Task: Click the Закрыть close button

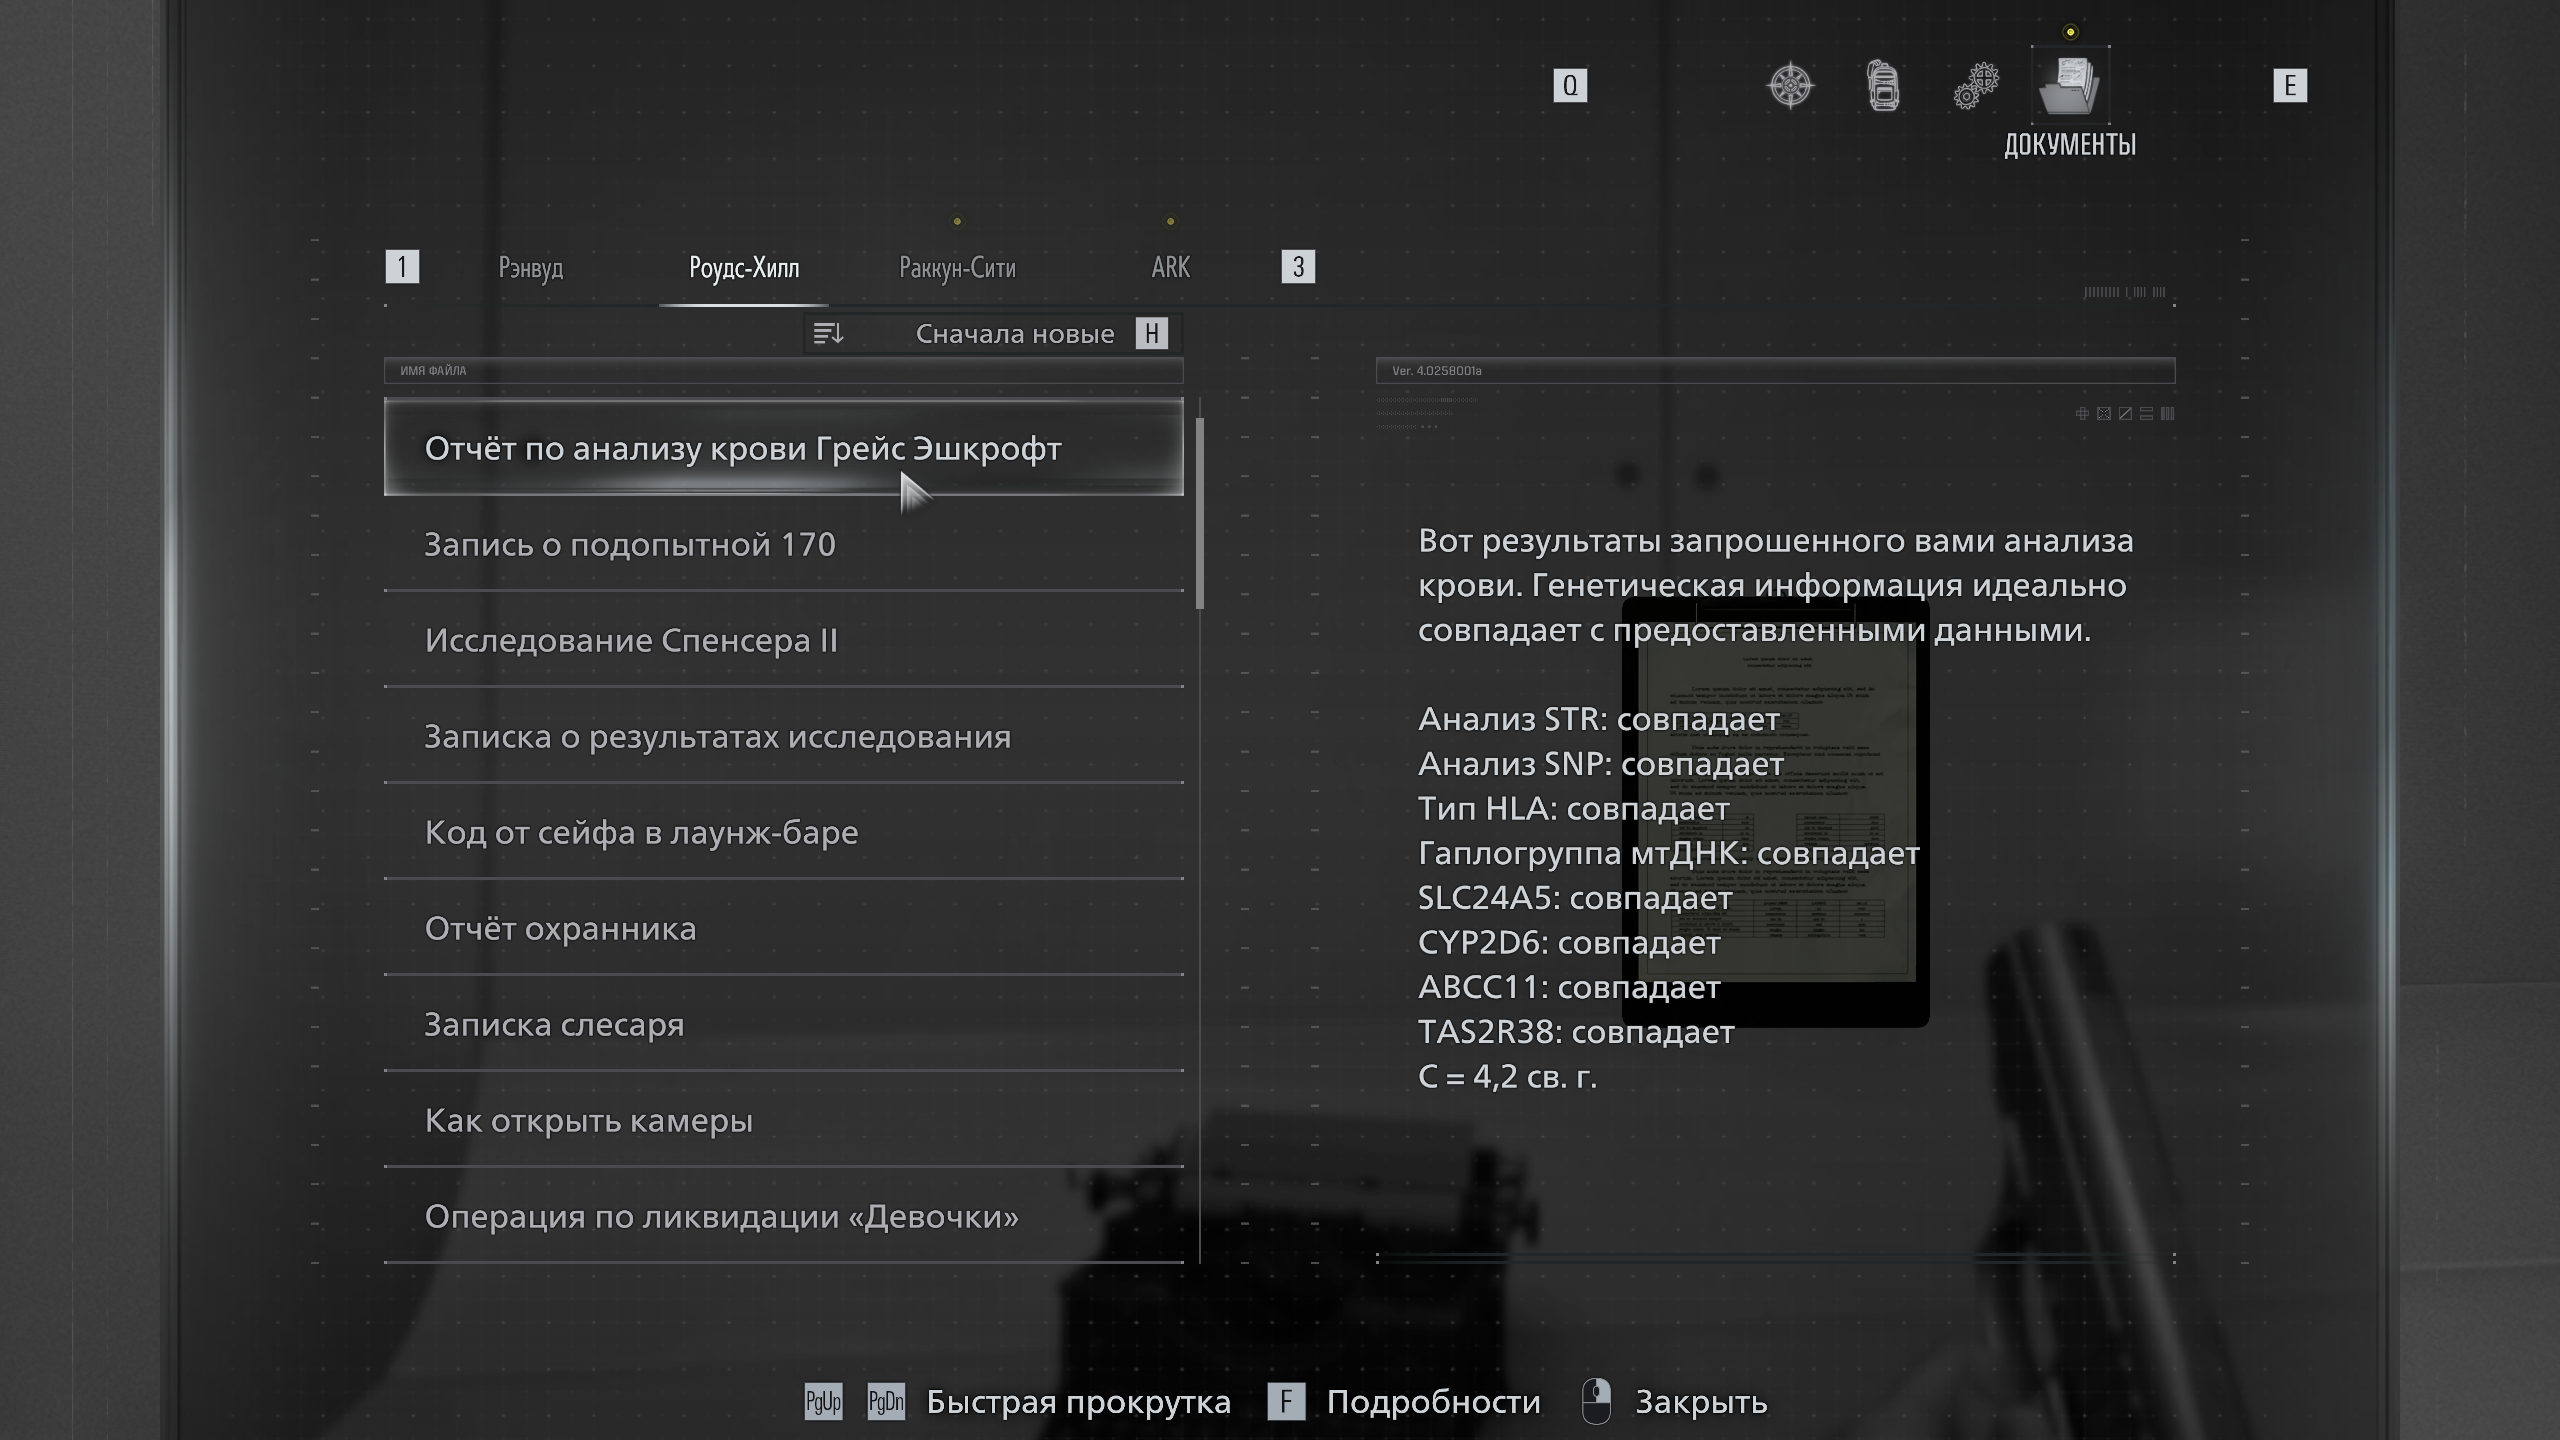Action: [x=1700, y=1402]
